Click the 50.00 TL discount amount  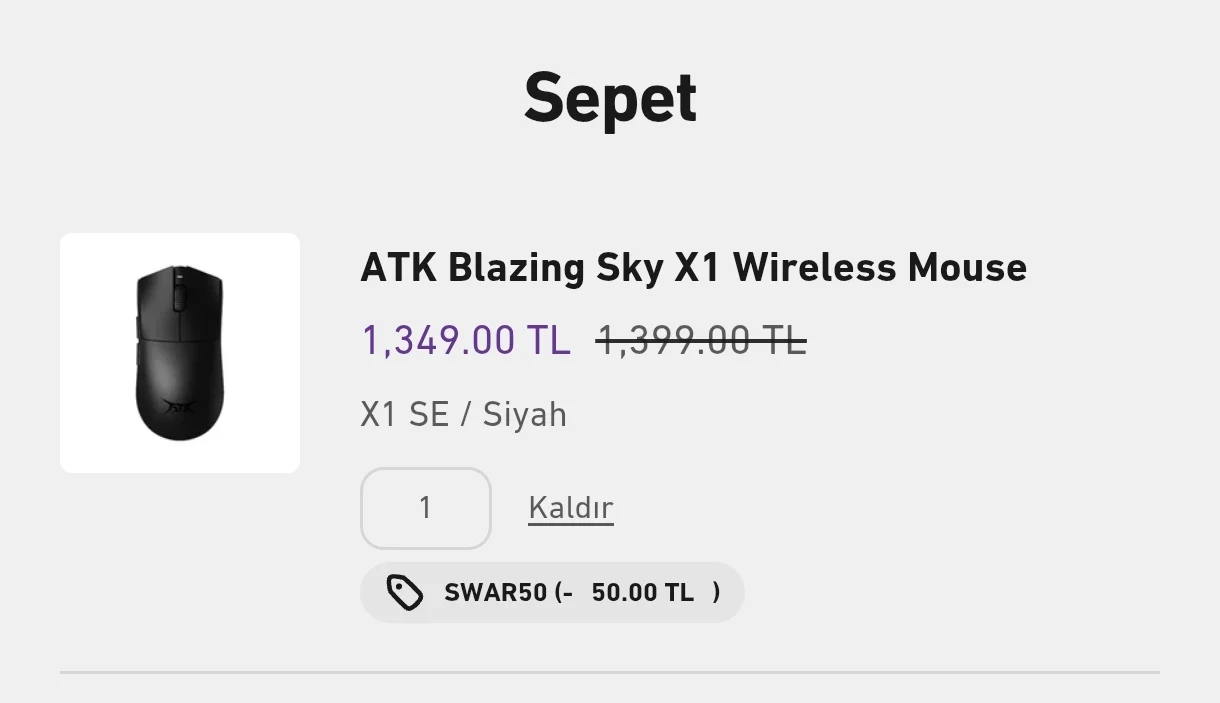642,593
